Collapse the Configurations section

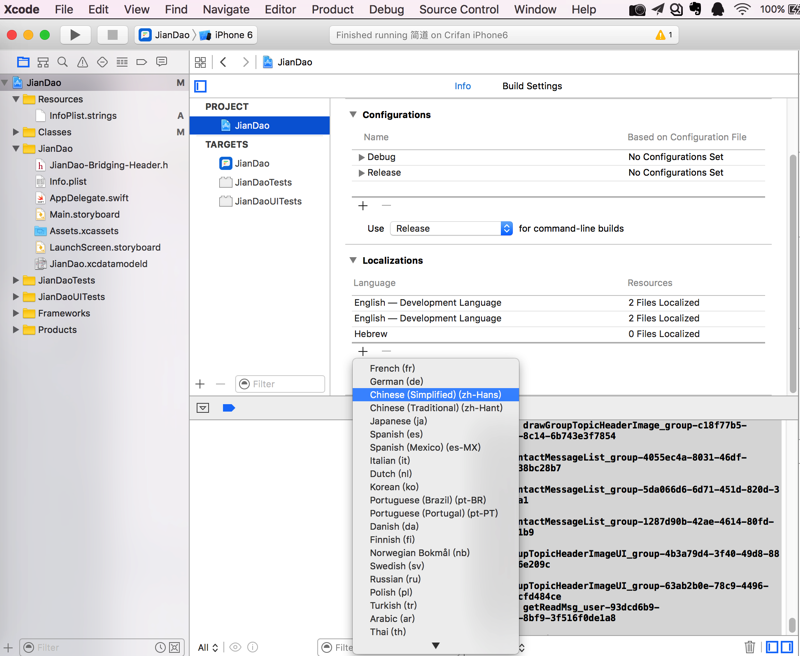point(353,115)
